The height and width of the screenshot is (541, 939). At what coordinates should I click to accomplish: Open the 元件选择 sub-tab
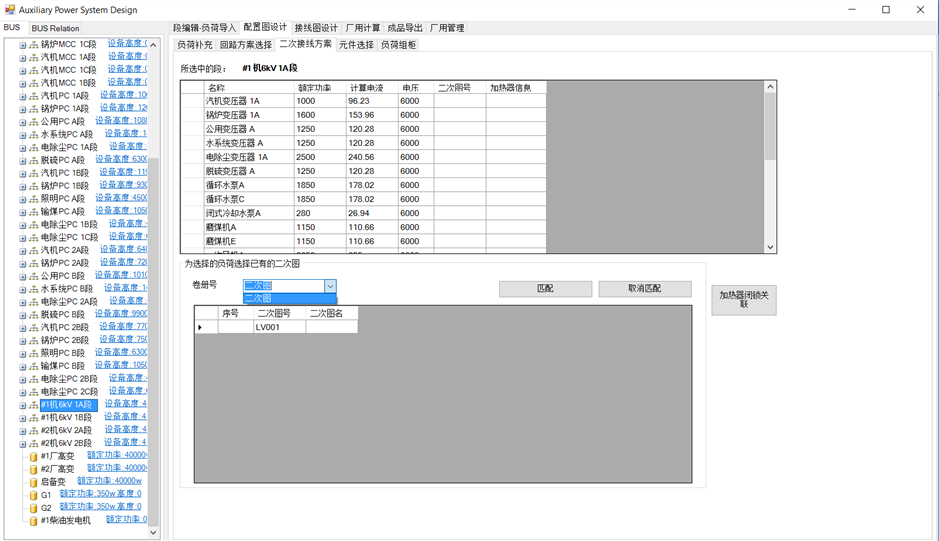(x=356, y=45)
